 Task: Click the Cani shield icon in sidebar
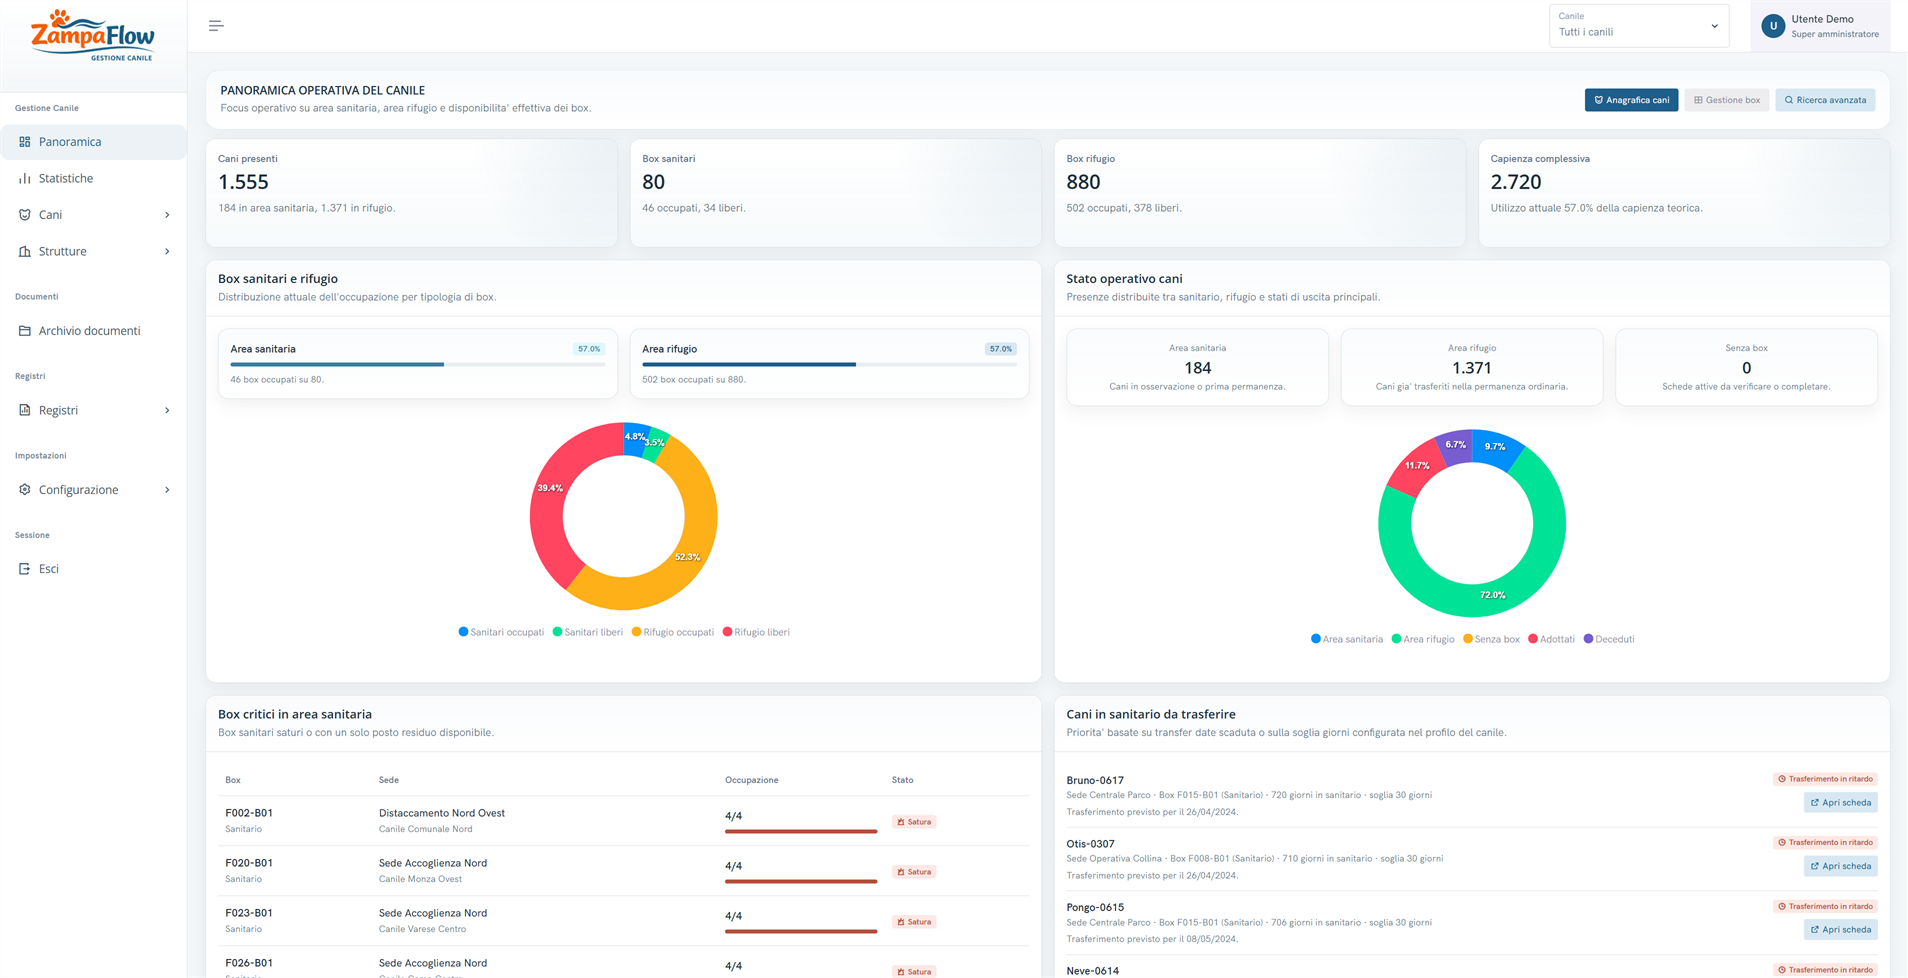(x=25, y=215)
